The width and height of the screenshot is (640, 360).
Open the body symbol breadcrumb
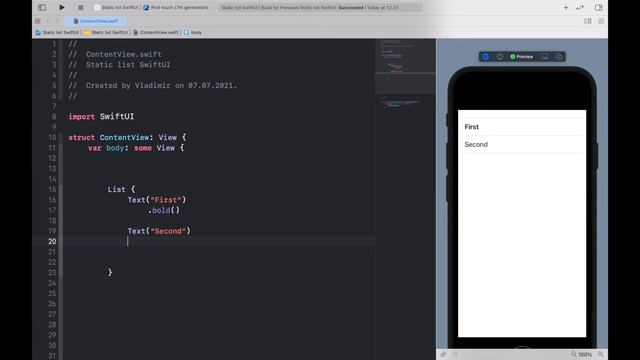[193, 32]
